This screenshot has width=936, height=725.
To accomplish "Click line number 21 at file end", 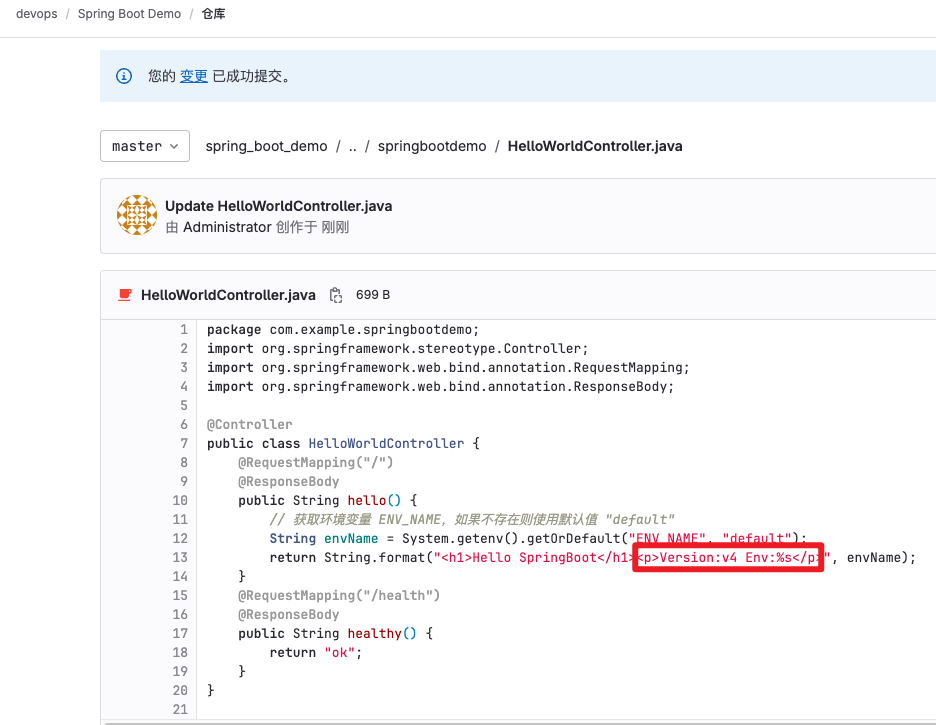I will pyautogui.click(x=180, y=709).
